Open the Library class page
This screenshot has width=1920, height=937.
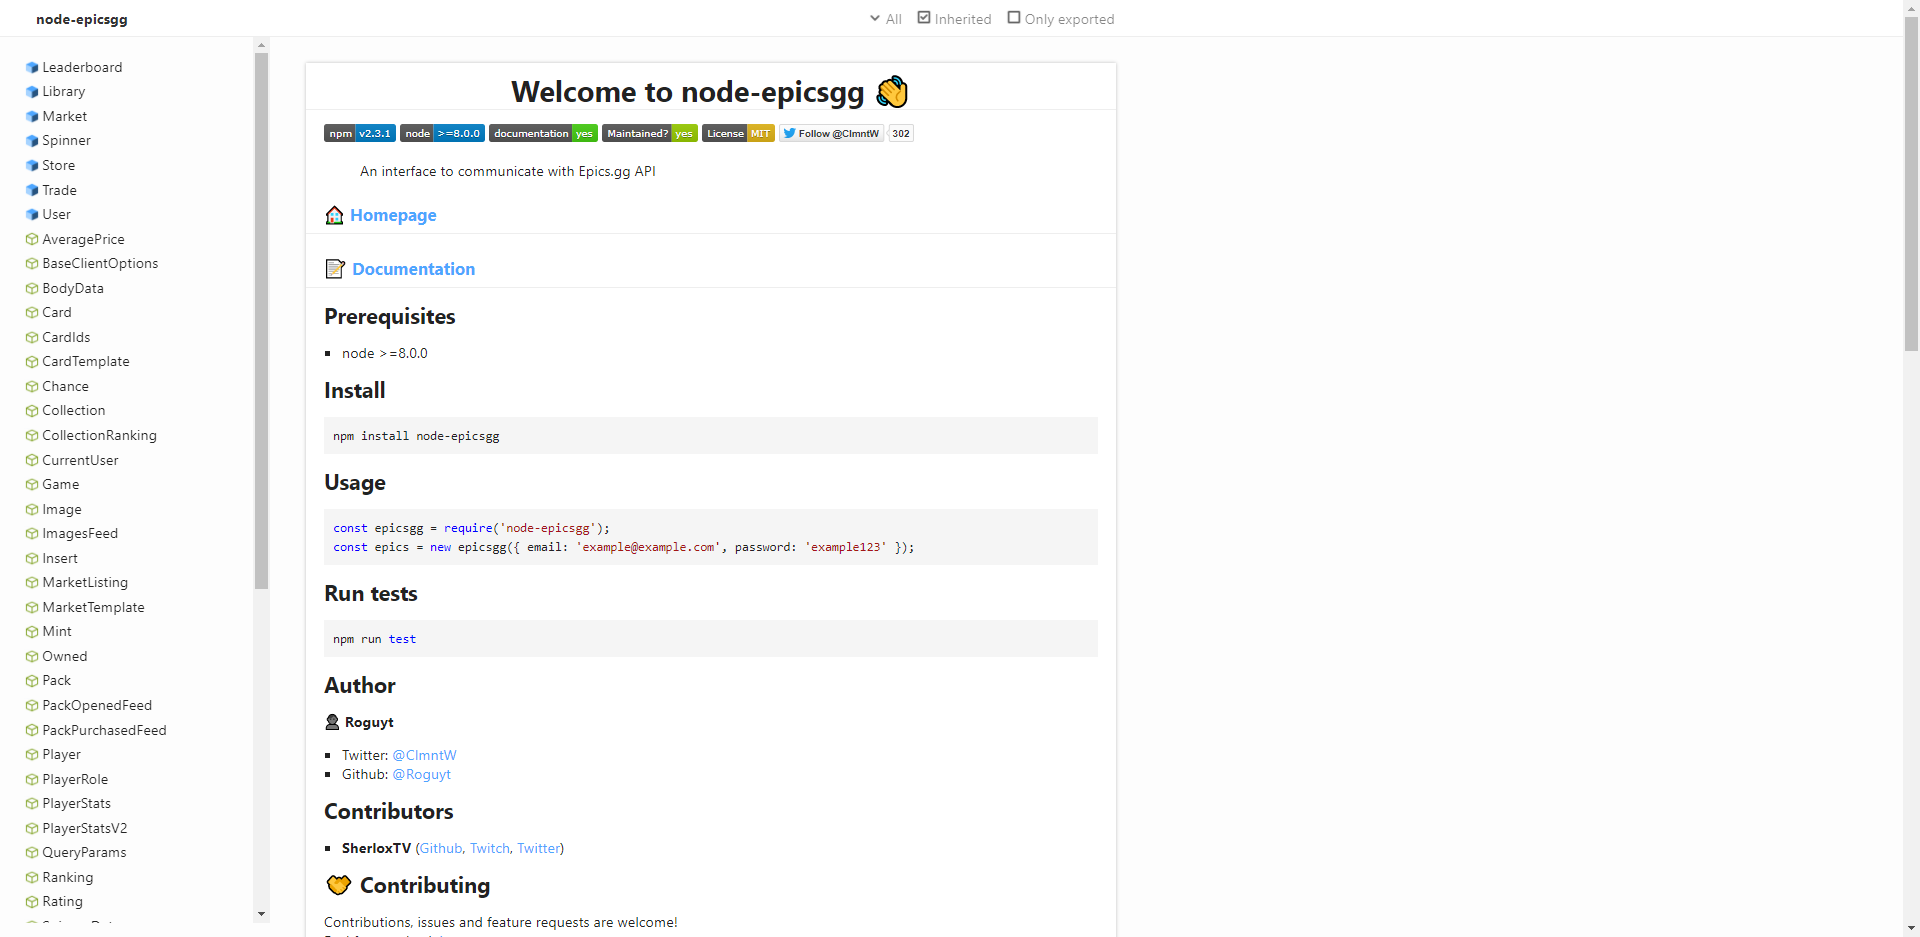coord(64,91)
